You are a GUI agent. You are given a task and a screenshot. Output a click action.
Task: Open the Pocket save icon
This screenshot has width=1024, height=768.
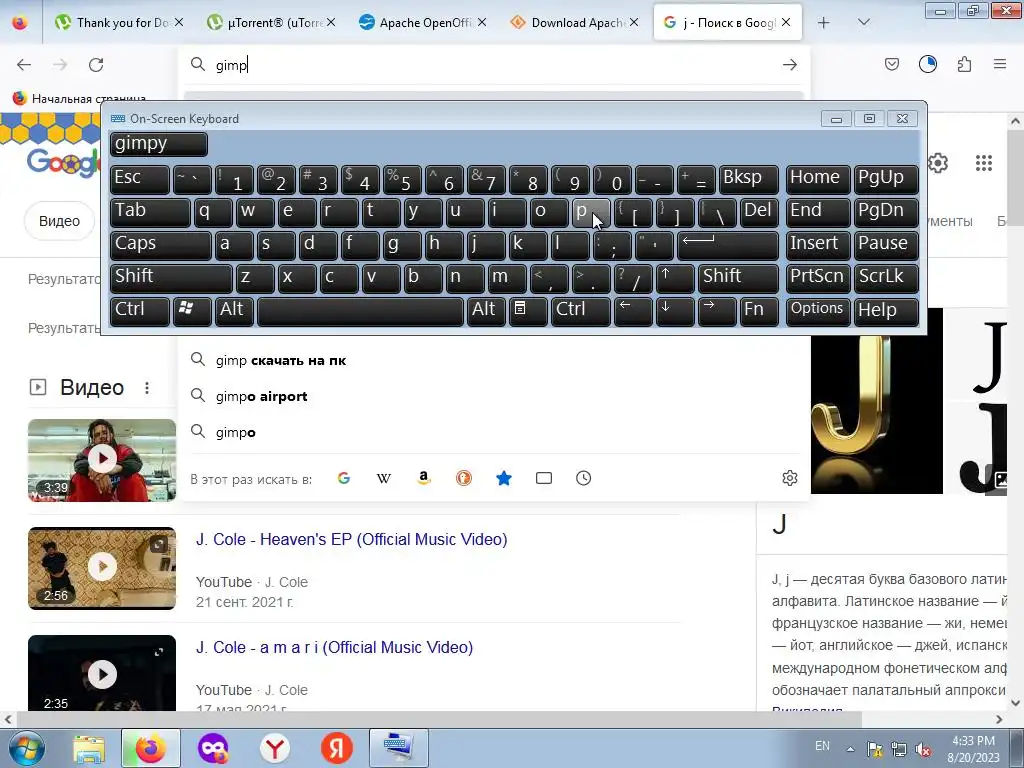(891, 64)
